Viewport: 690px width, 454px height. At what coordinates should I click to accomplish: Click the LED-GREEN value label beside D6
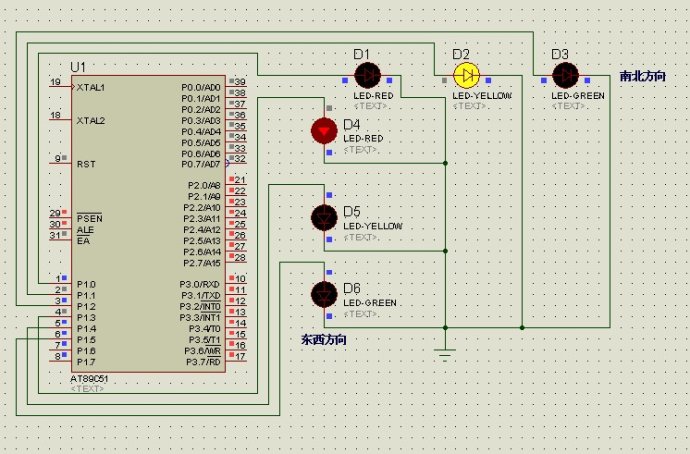(x=370, y=303)
